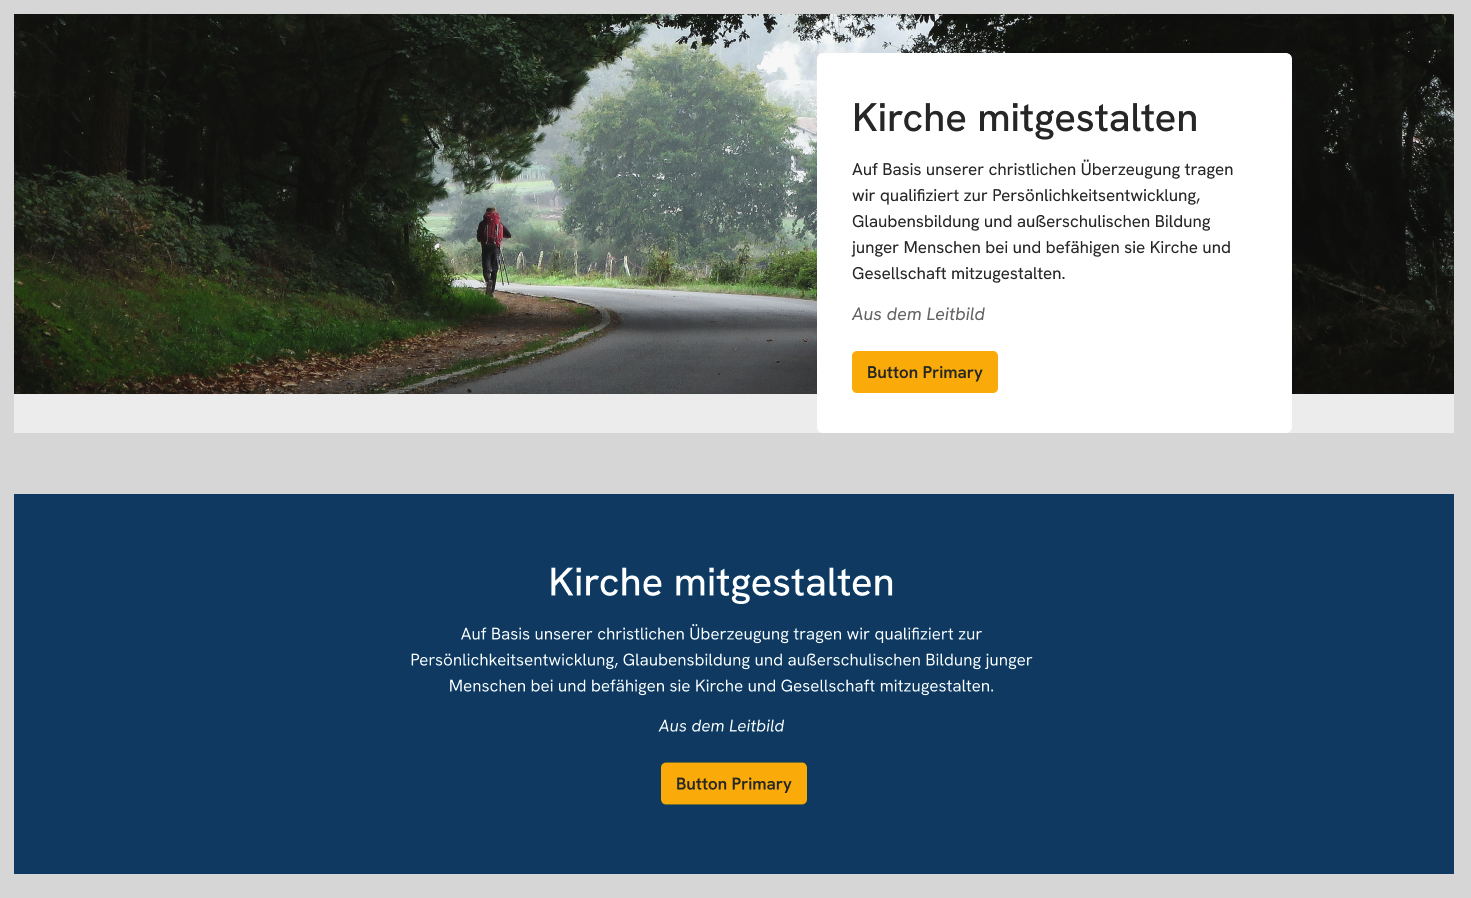Click Button Primary in the white card
Viewport: 1471px width, 898px height.
(x=924, y=372)
